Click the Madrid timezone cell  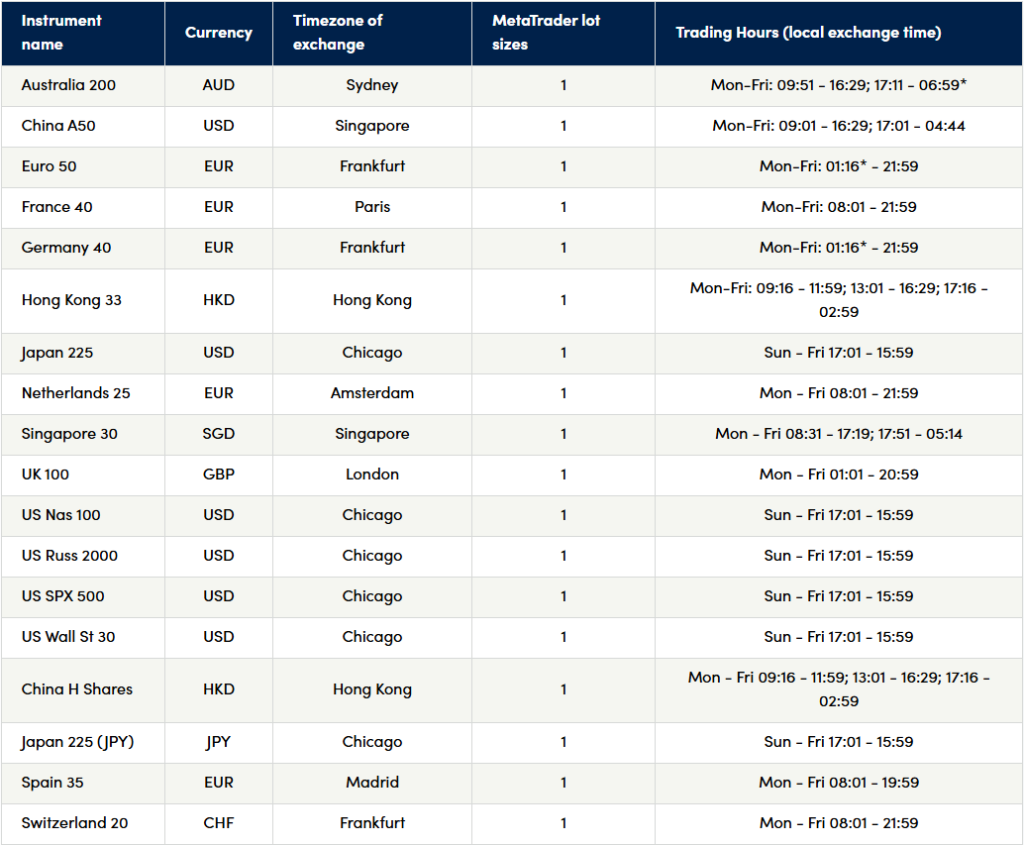(x=372, y=782)
